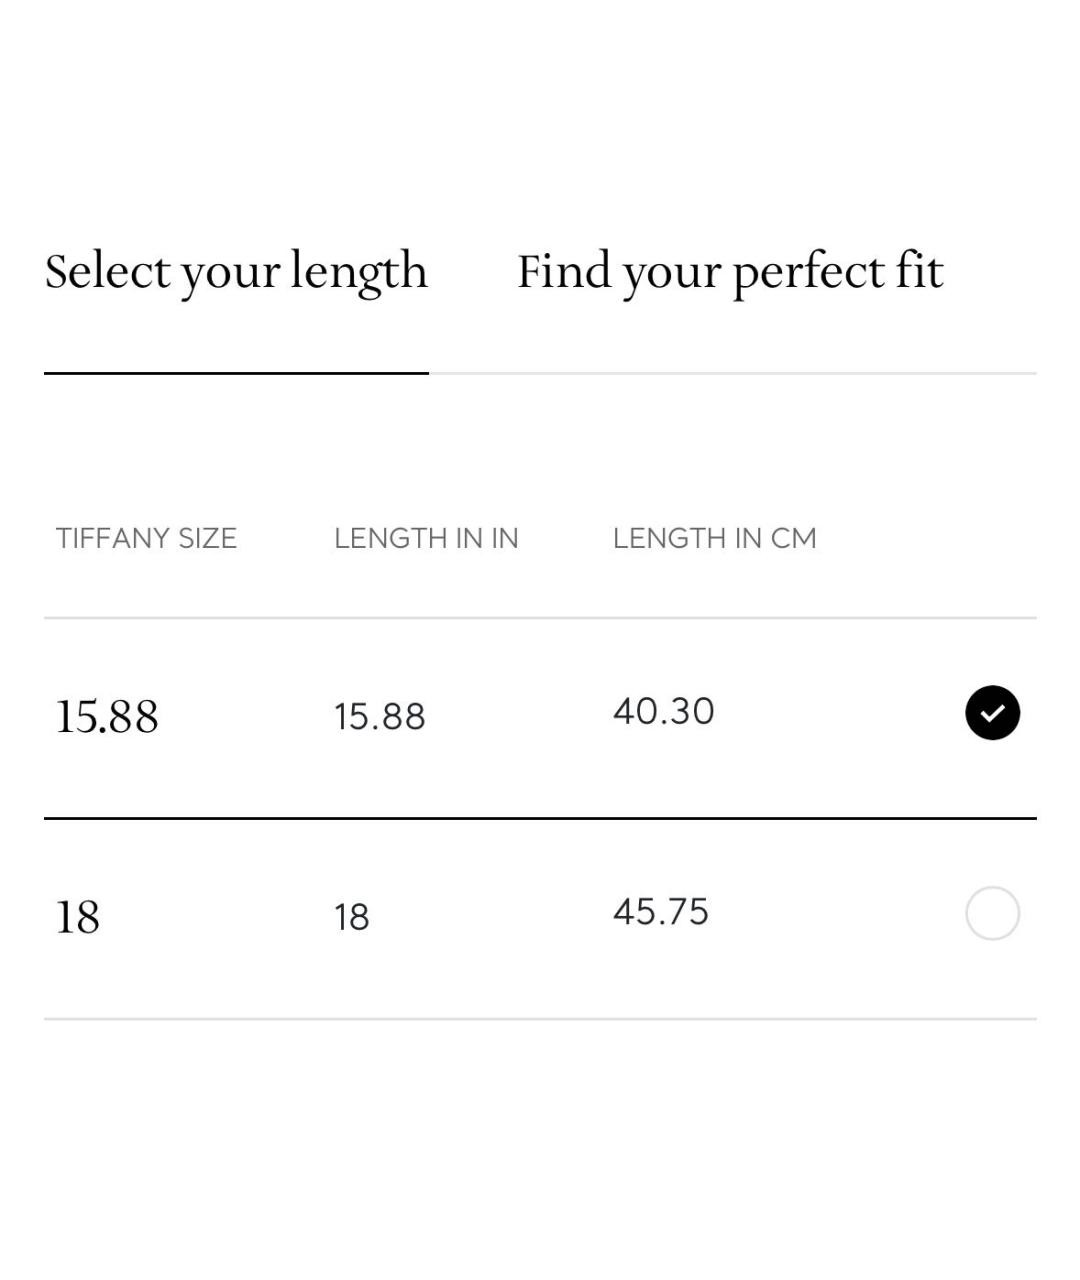Open the Select your length tab

tap(236, 272)
